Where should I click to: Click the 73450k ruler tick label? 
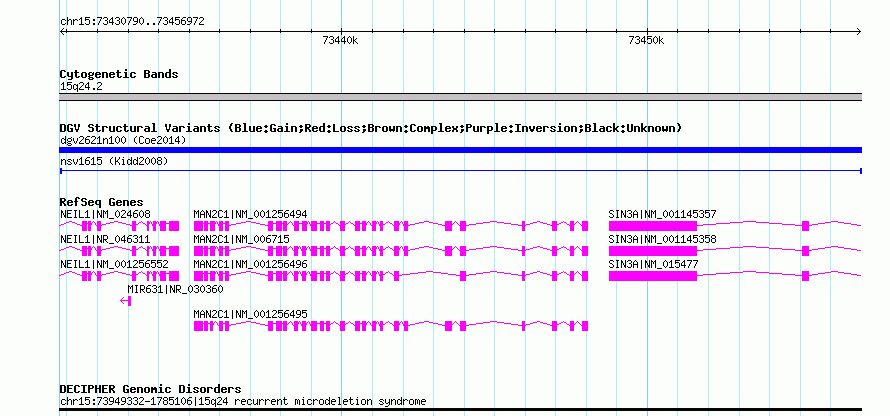646,40
